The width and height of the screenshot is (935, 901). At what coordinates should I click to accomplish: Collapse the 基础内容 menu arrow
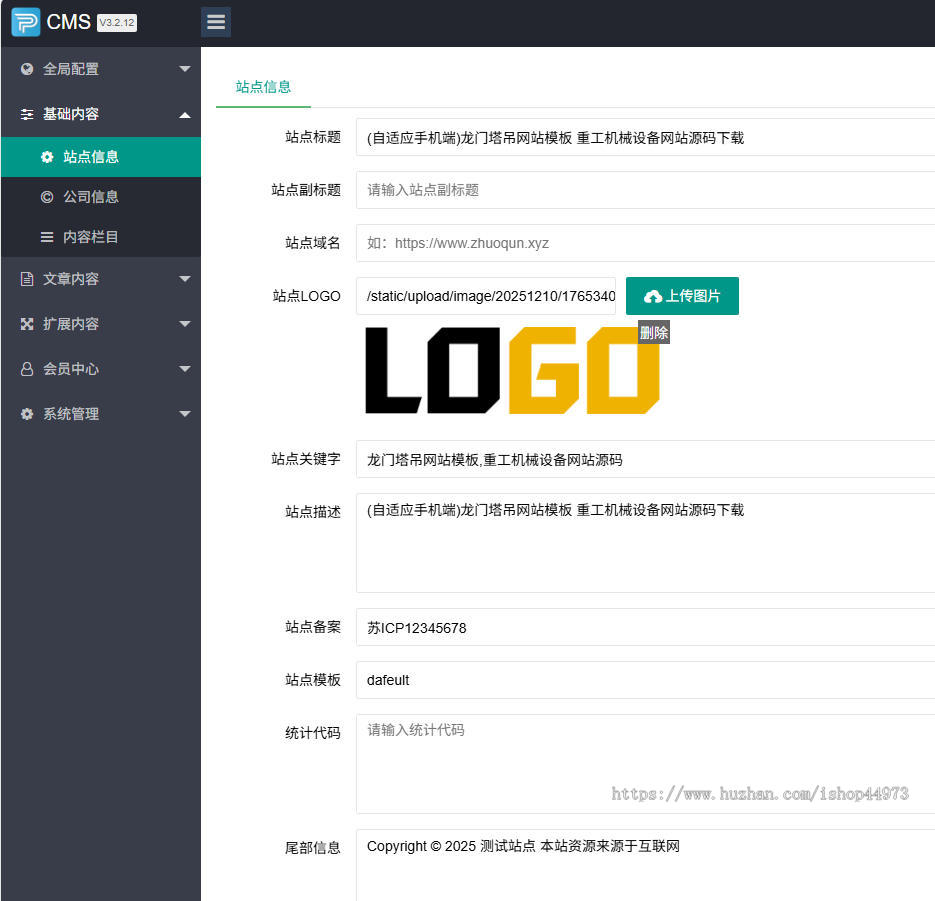pyautogui.click(x=185, y=115)
